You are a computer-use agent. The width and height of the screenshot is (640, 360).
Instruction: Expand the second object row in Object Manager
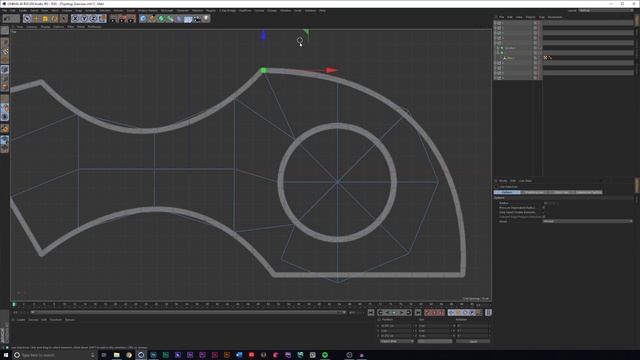[x=496, y=28]
